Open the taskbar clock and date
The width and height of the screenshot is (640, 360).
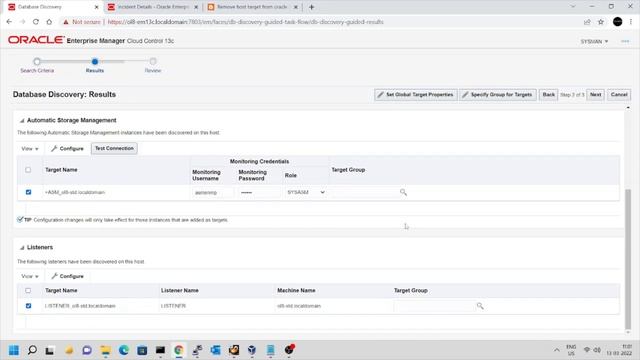pos(619,350)
